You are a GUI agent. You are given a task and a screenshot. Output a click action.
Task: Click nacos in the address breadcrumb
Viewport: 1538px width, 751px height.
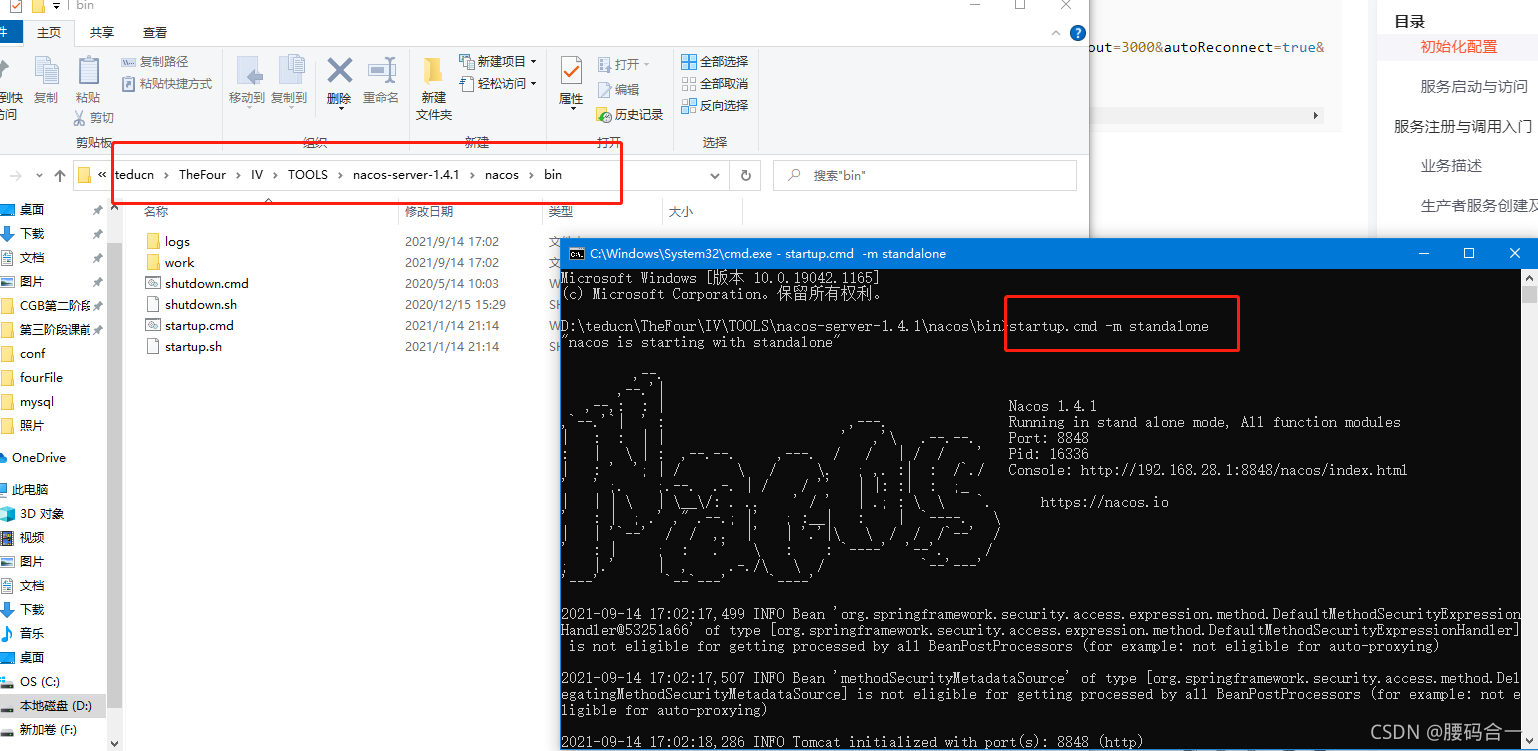pos(502,175)
